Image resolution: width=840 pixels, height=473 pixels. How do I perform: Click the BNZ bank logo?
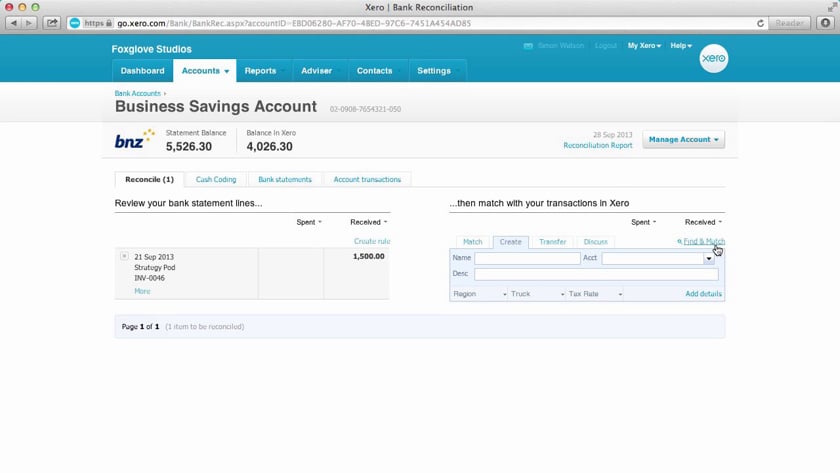coord(135,139)
